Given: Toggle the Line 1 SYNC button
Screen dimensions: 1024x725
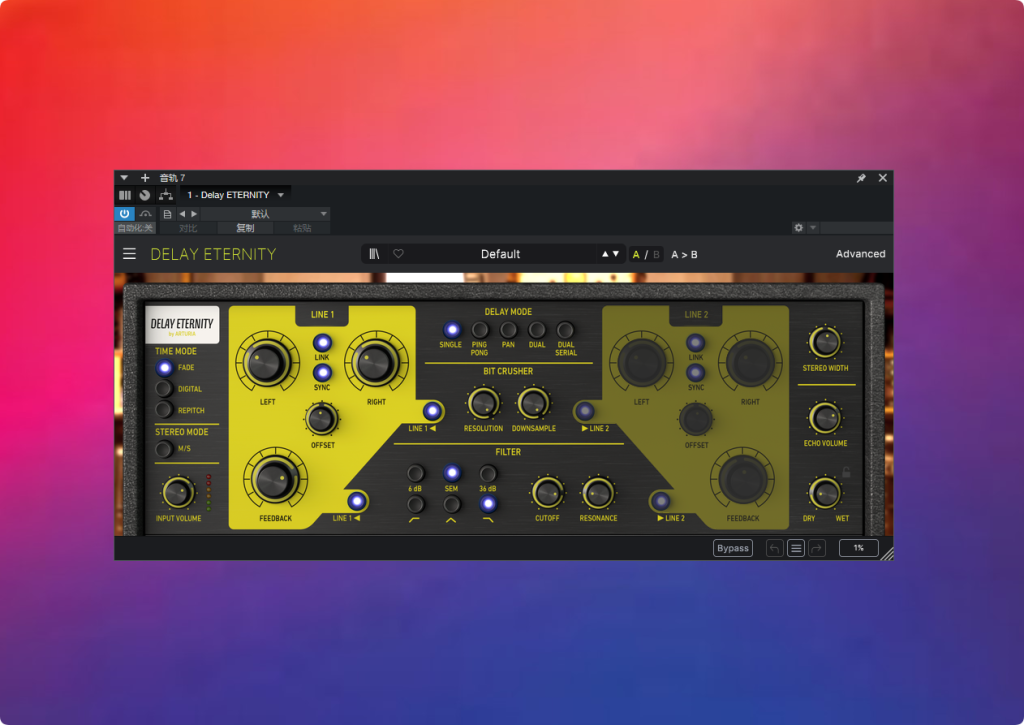Looking at the screenshot, I should tap(322, 372).
